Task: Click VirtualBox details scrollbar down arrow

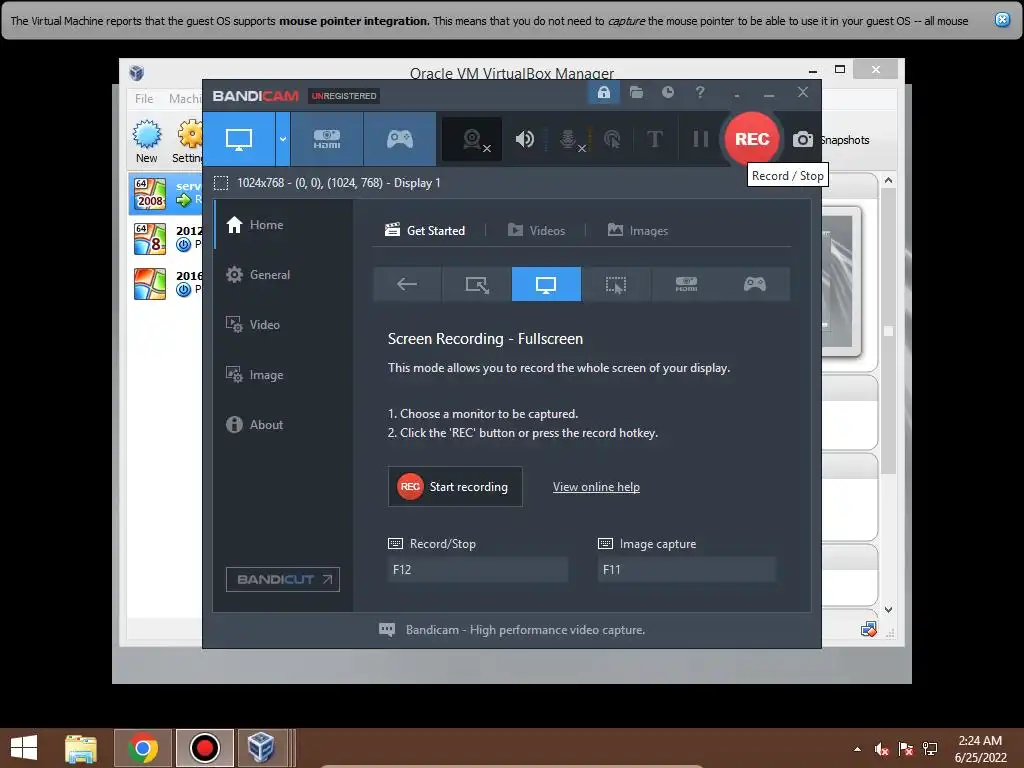Action: 888,609
